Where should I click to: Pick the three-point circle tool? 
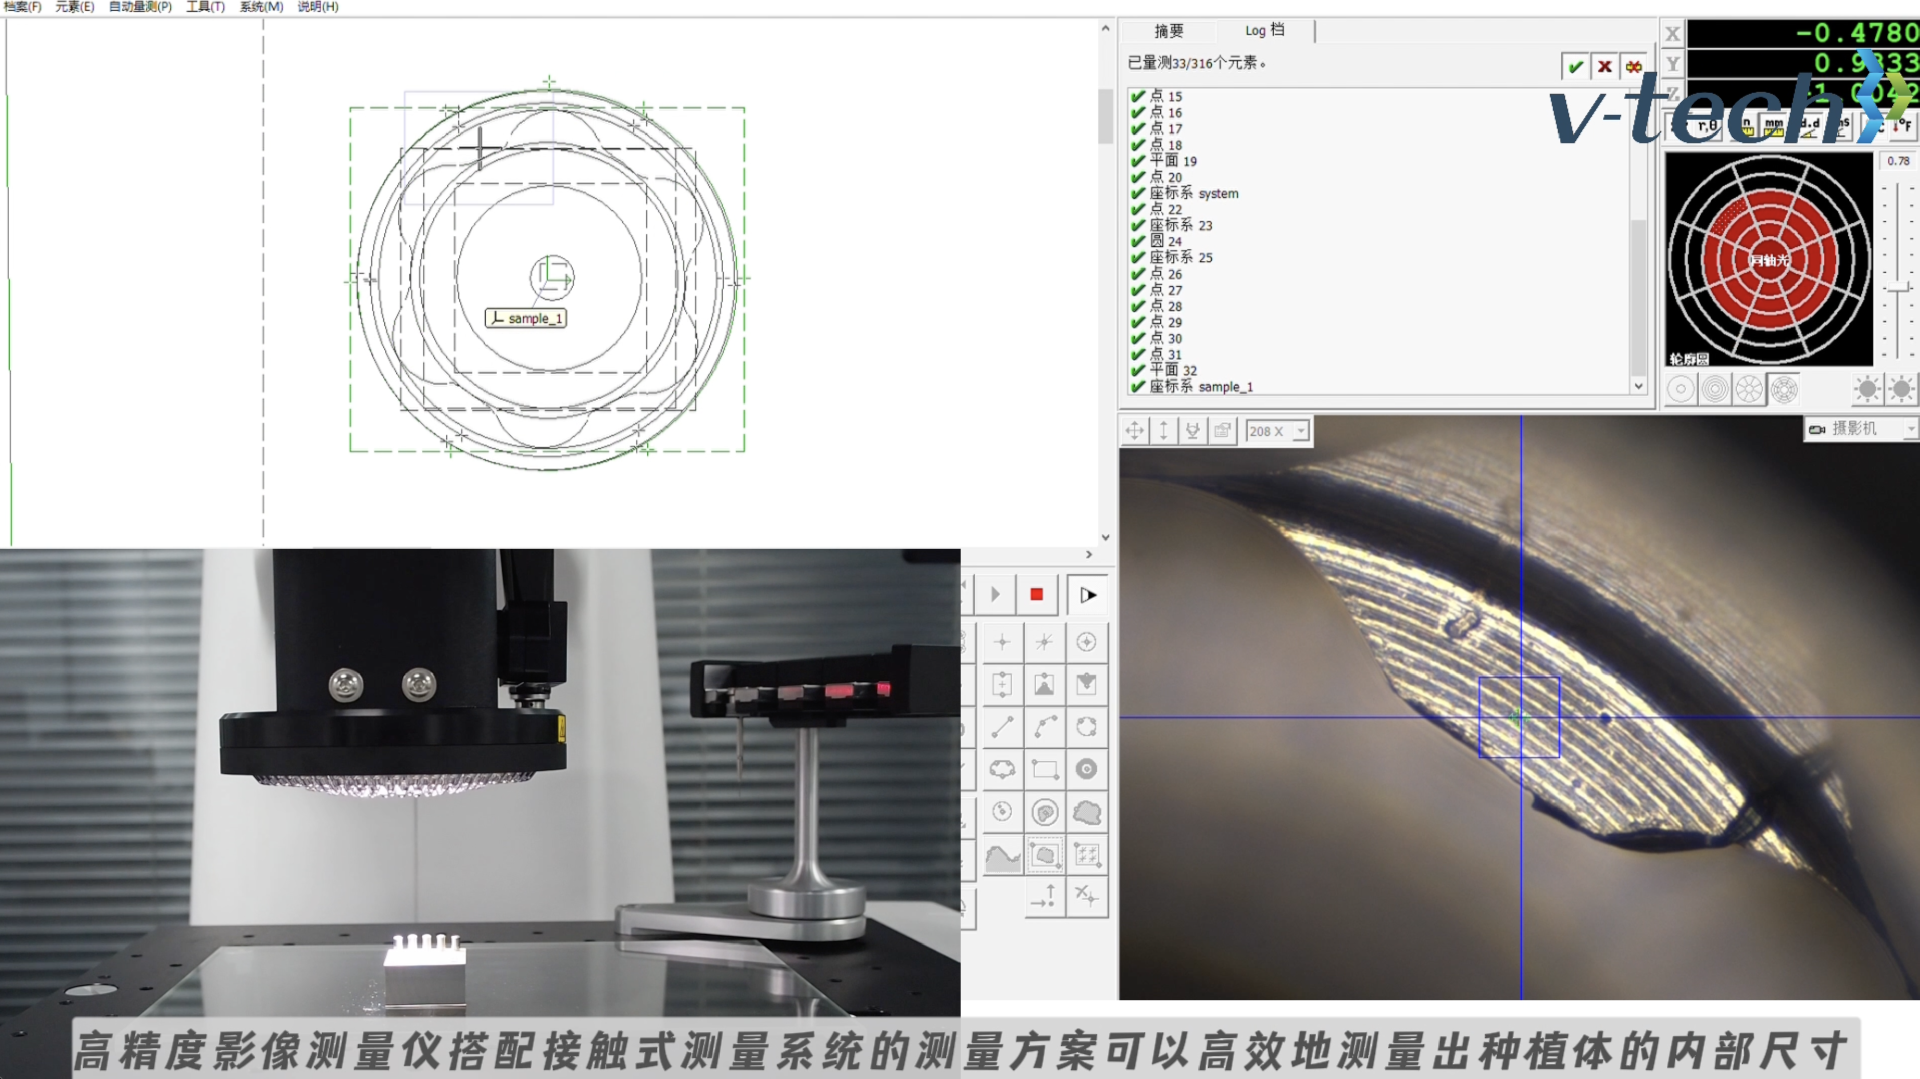pyautogui.click(x=1087, y=727)
